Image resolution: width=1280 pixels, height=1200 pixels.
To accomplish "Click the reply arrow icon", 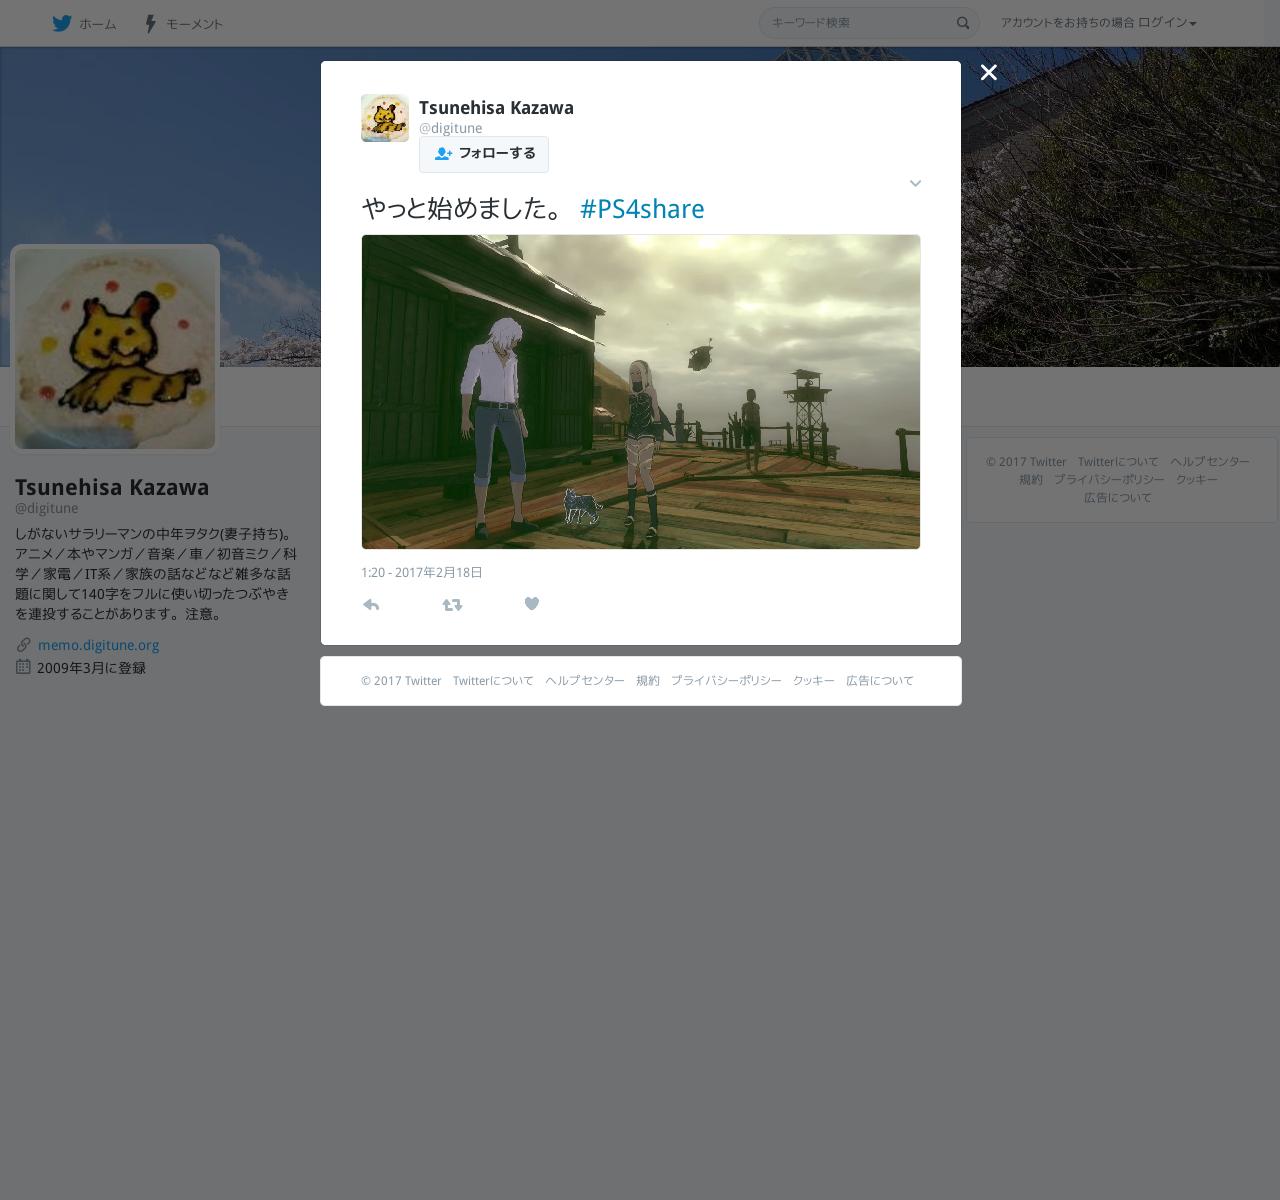I will click(371, 604).
